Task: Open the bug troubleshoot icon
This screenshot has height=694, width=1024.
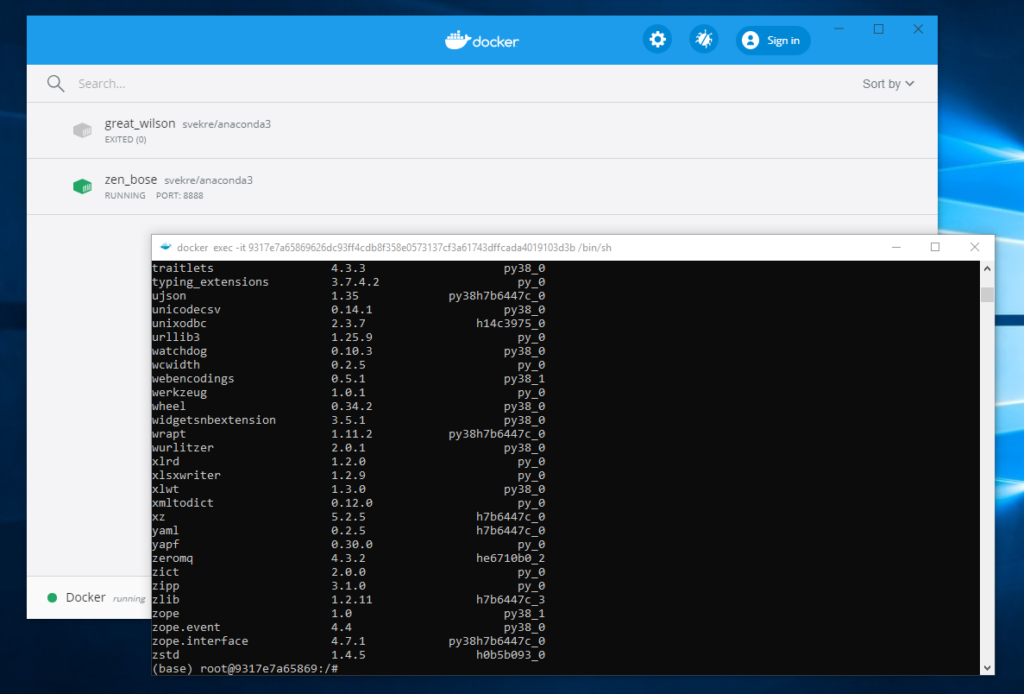Action: click(x=703, y=40)
